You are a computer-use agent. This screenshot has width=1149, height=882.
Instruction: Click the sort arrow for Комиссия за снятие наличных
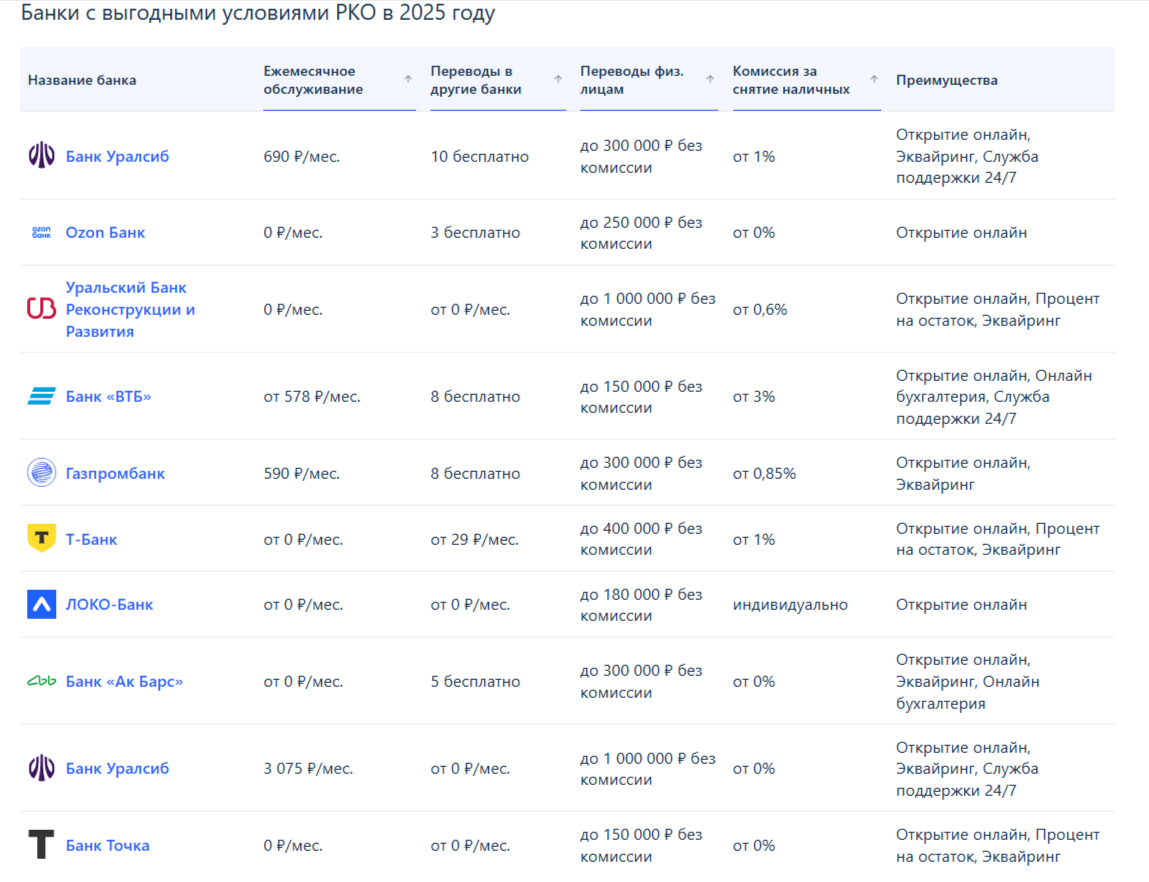pos(874,79)
